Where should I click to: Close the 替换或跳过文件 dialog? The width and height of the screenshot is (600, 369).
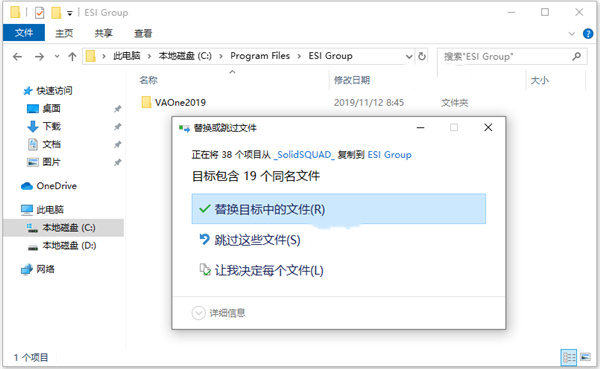pos(488,127)
